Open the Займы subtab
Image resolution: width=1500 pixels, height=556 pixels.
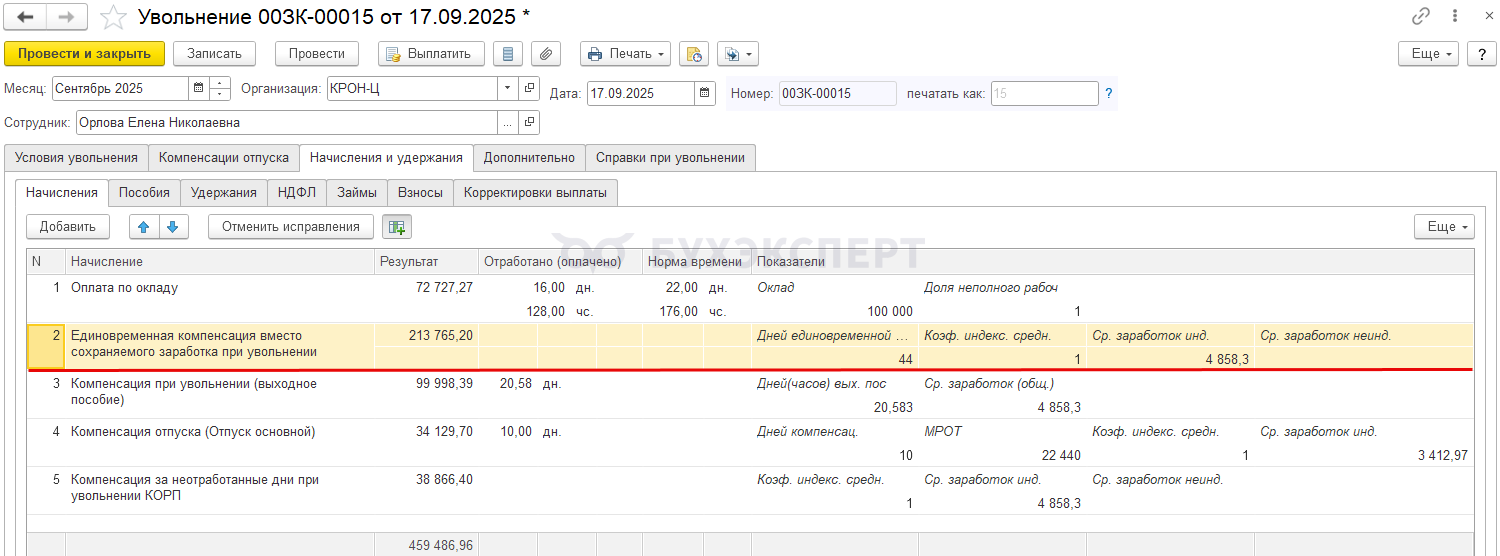click(x=357, y=192)
